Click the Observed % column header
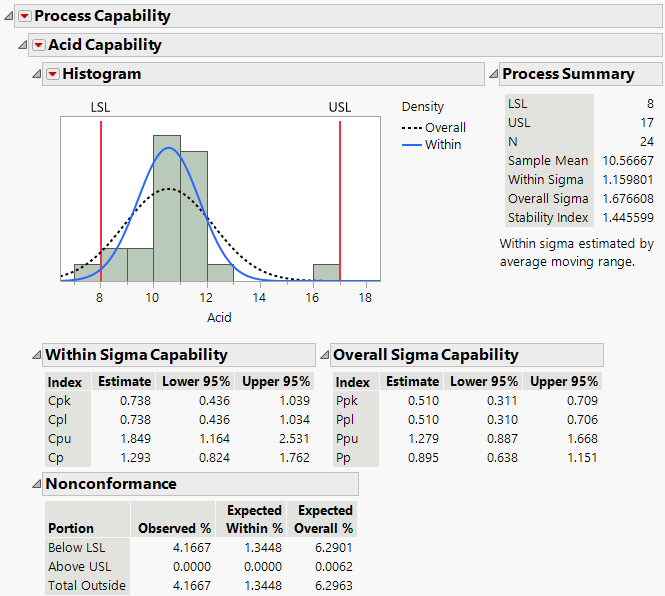The height and width of the screenshot is (596, 665). (x=174, y=528)
